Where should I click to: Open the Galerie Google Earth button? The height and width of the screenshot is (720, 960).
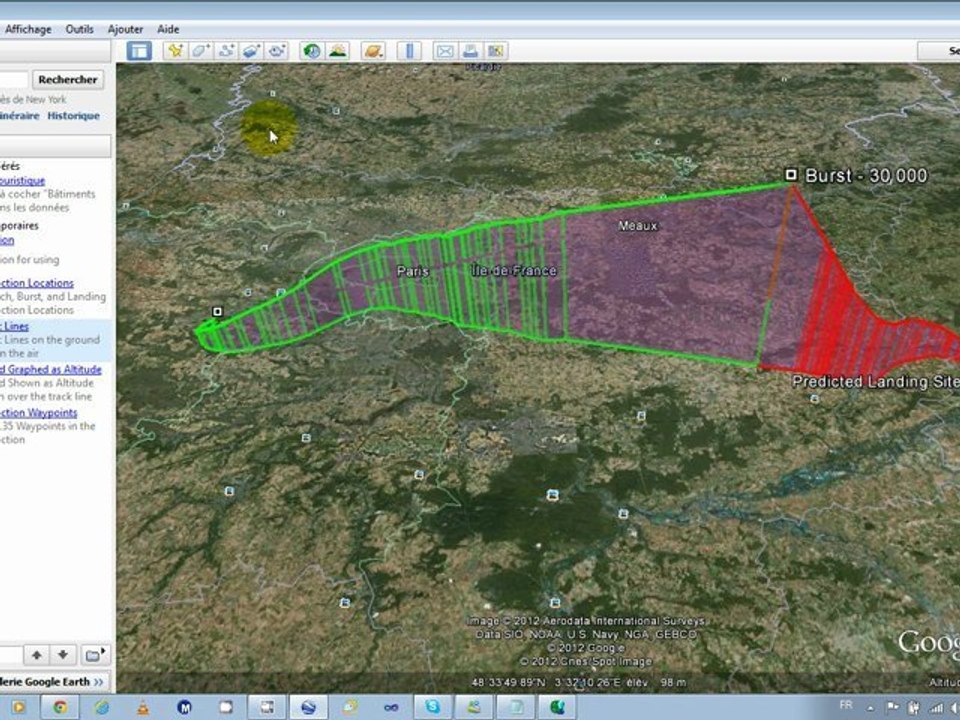click(54, 681)
